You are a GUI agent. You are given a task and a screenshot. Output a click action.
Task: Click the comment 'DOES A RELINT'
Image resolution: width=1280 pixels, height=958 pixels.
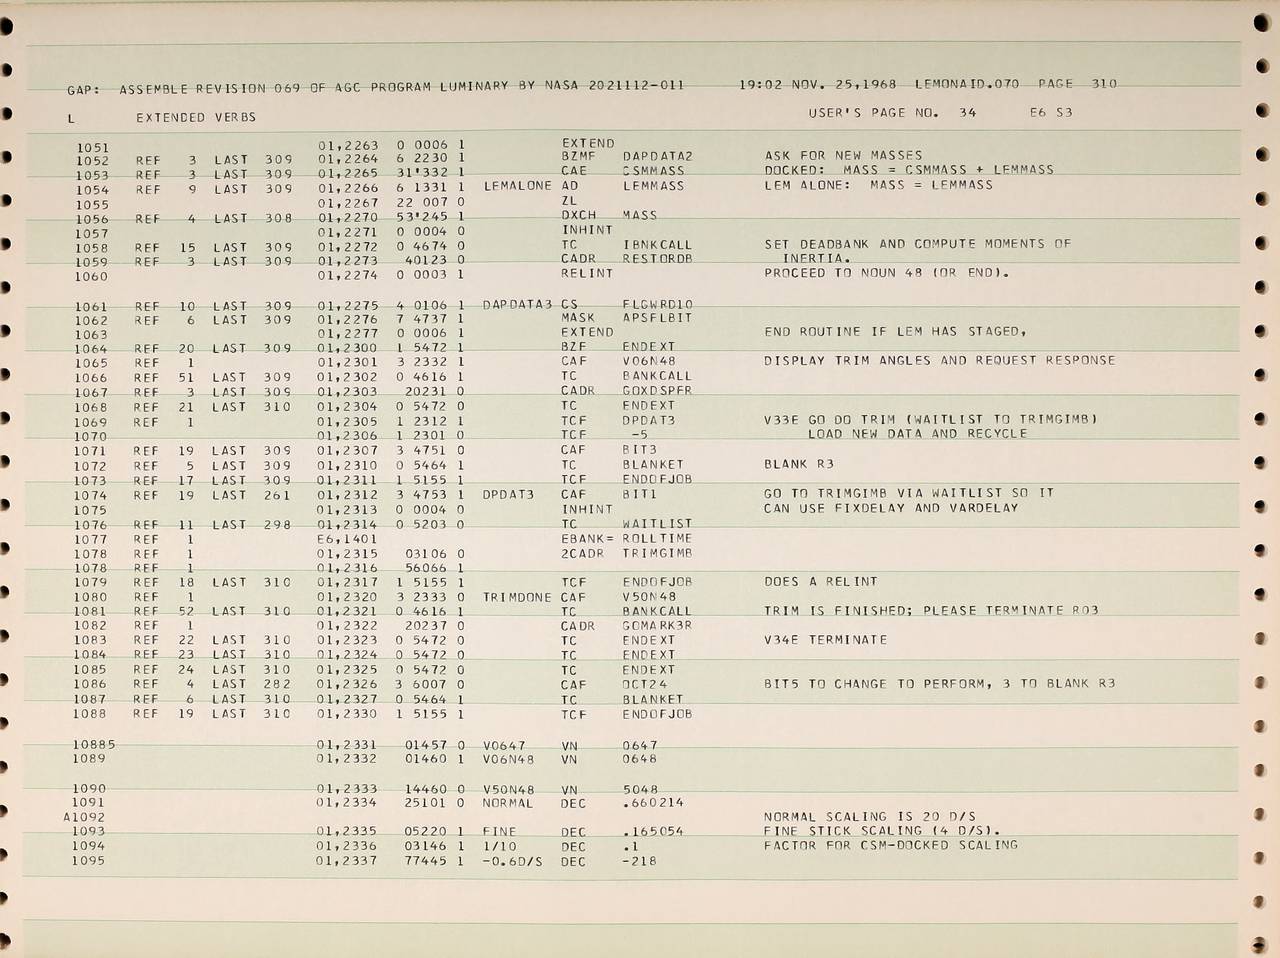pyautogui.click(x=820, y=581)
